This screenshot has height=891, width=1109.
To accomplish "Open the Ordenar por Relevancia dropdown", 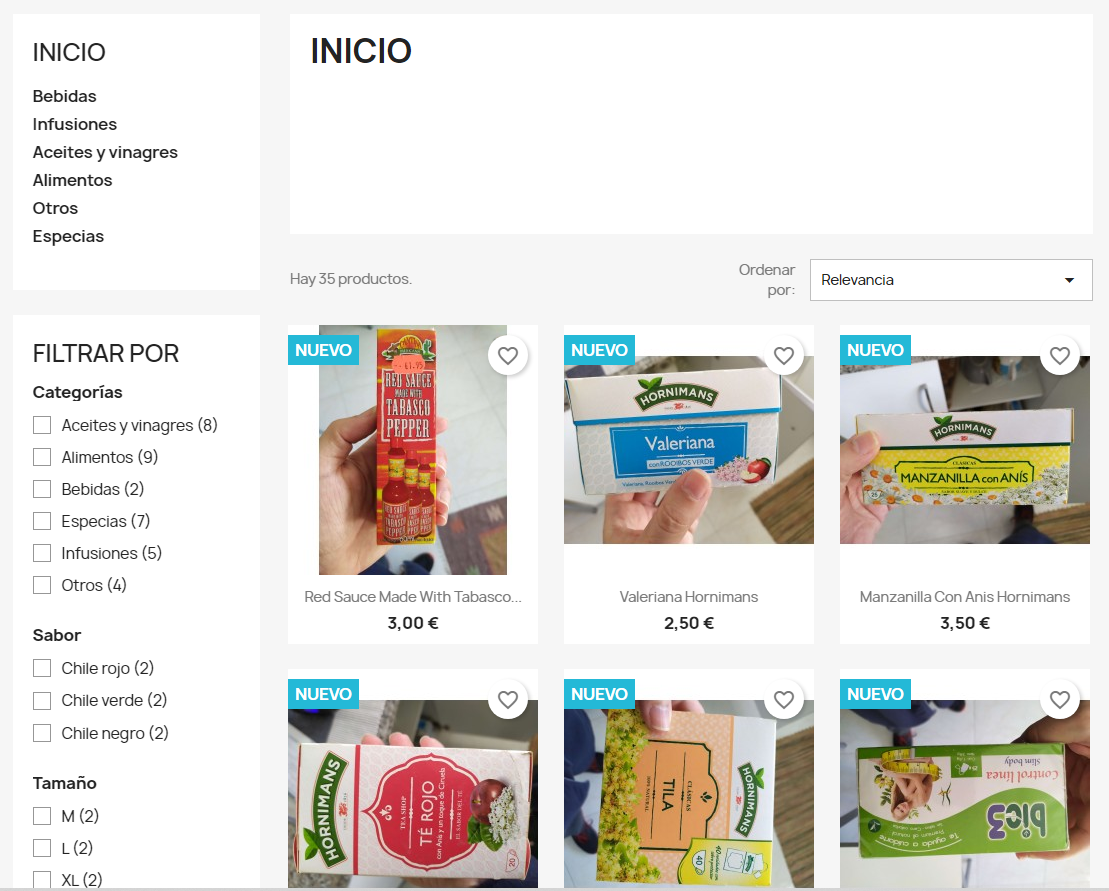I will click(951, 280).
